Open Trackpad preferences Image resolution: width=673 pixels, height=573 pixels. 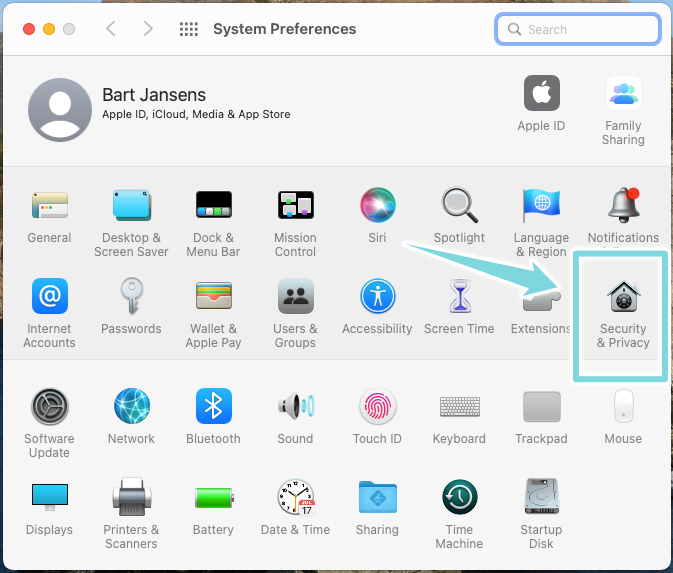tap(541, 406)
